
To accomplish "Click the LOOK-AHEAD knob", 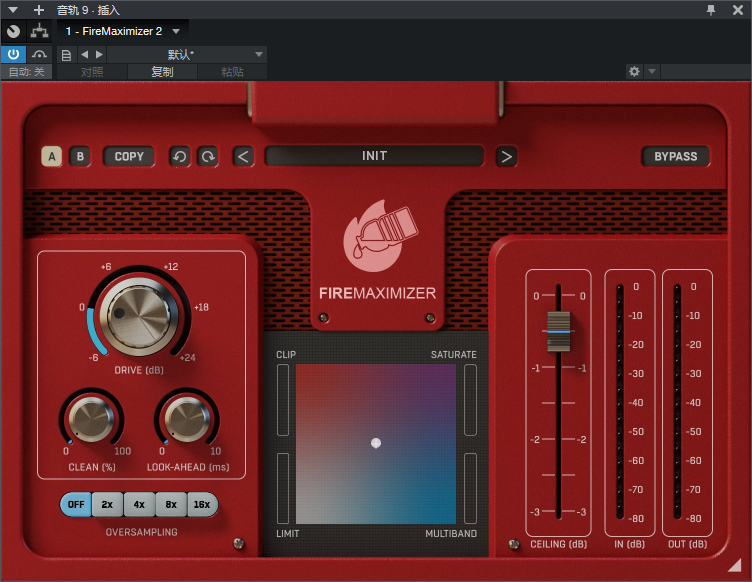I will pos(187,419).
